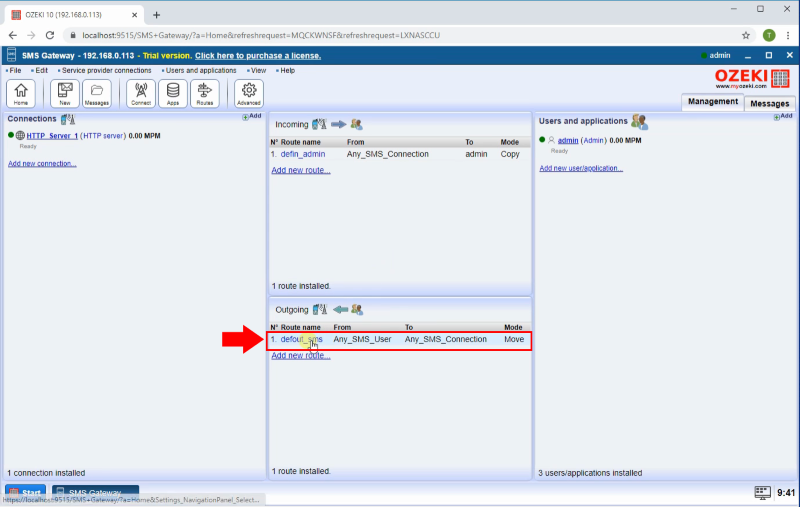This screenshot has width=800, height=507.
Task: Click the Add button in Users and applications panel
Action: pyautogui.click(x=783, y=116)
